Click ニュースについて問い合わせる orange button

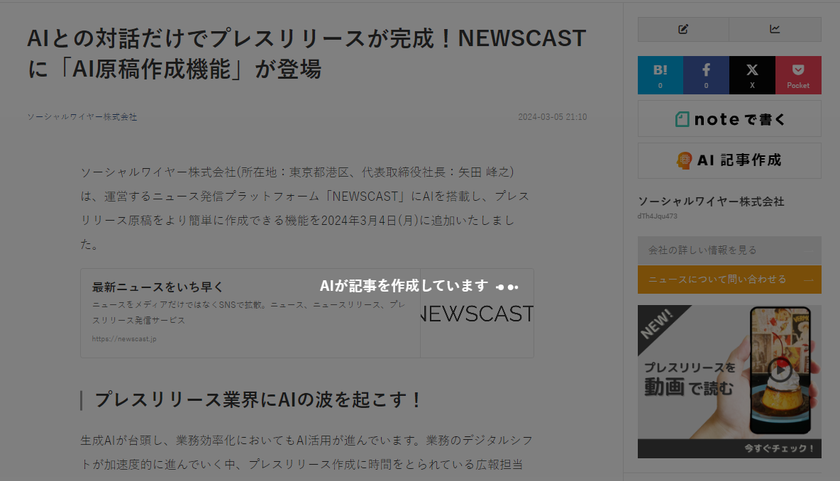point(729,280)
